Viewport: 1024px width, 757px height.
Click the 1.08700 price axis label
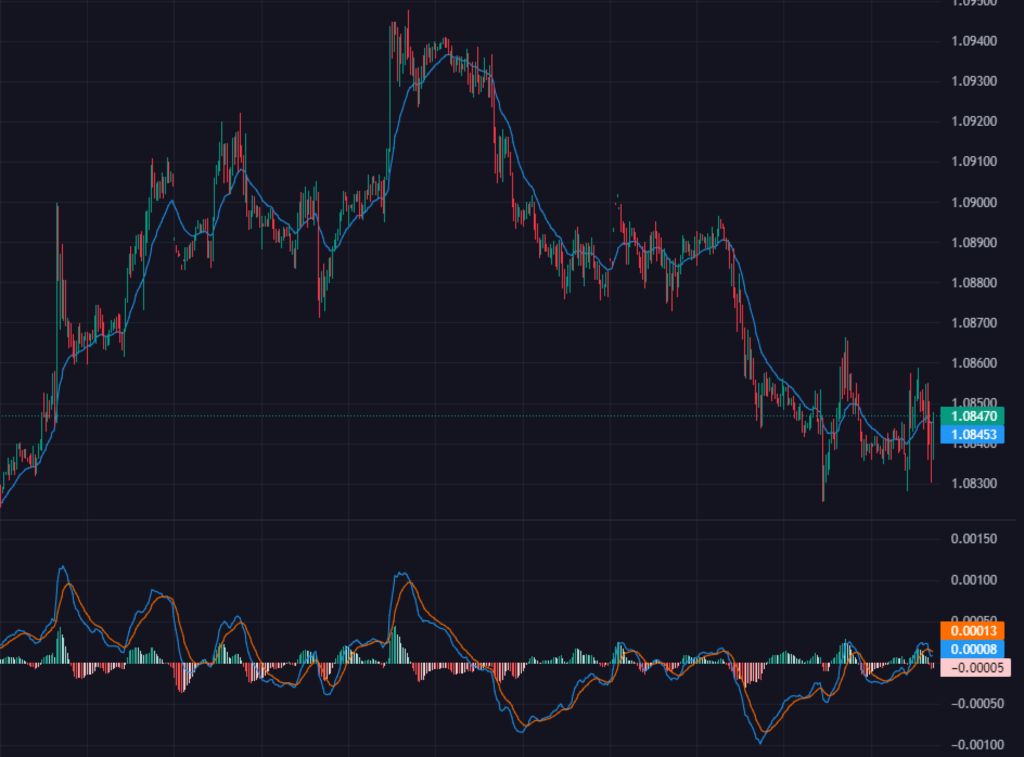pyautogui.click(x=973, y=323)
